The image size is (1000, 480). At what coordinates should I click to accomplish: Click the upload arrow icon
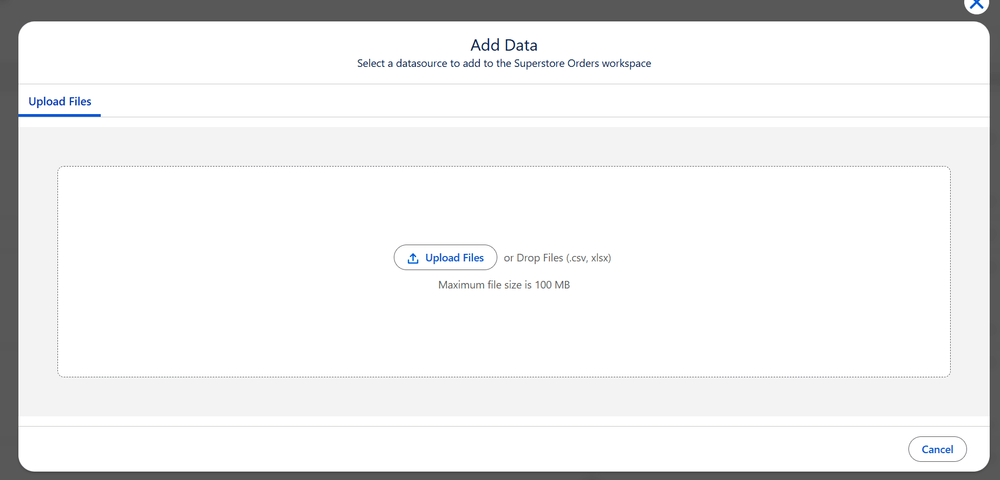click(x=413, y=258)
